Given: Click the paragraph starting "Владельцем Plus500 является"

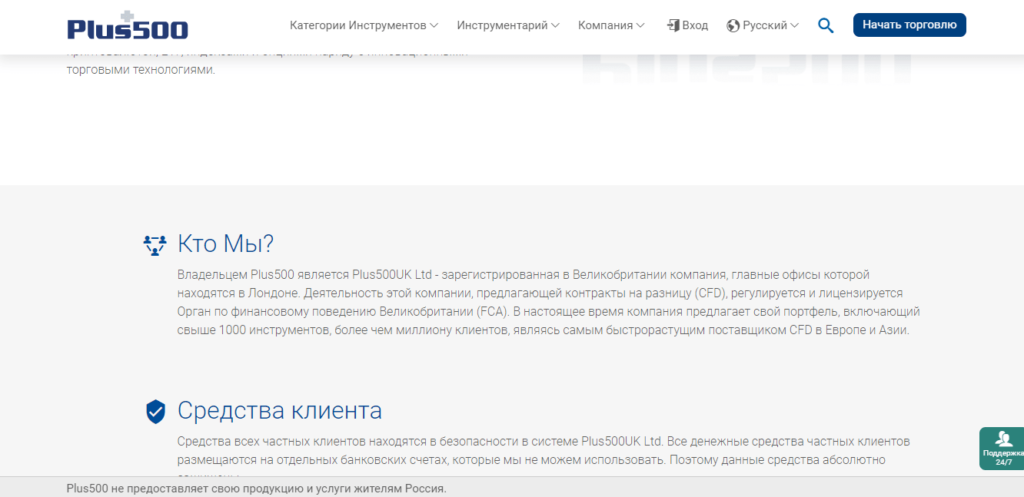Looking at the screenshot, I should point(549,302).
